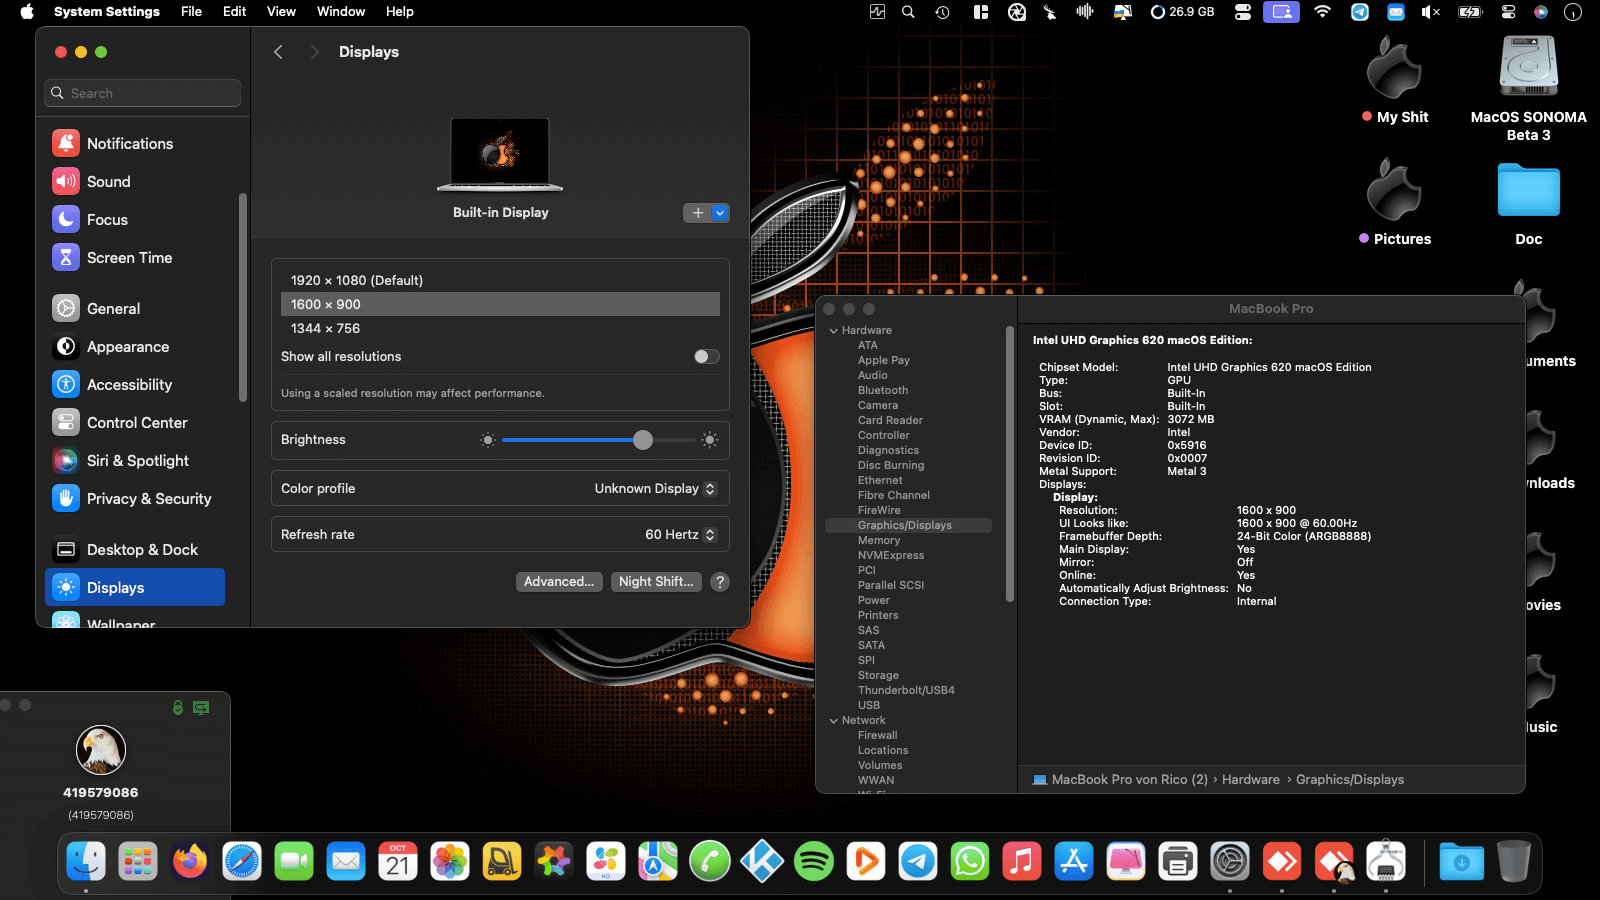Open the Edit menu
Viewport: 1600px width, 900px height.
point(235,12)
